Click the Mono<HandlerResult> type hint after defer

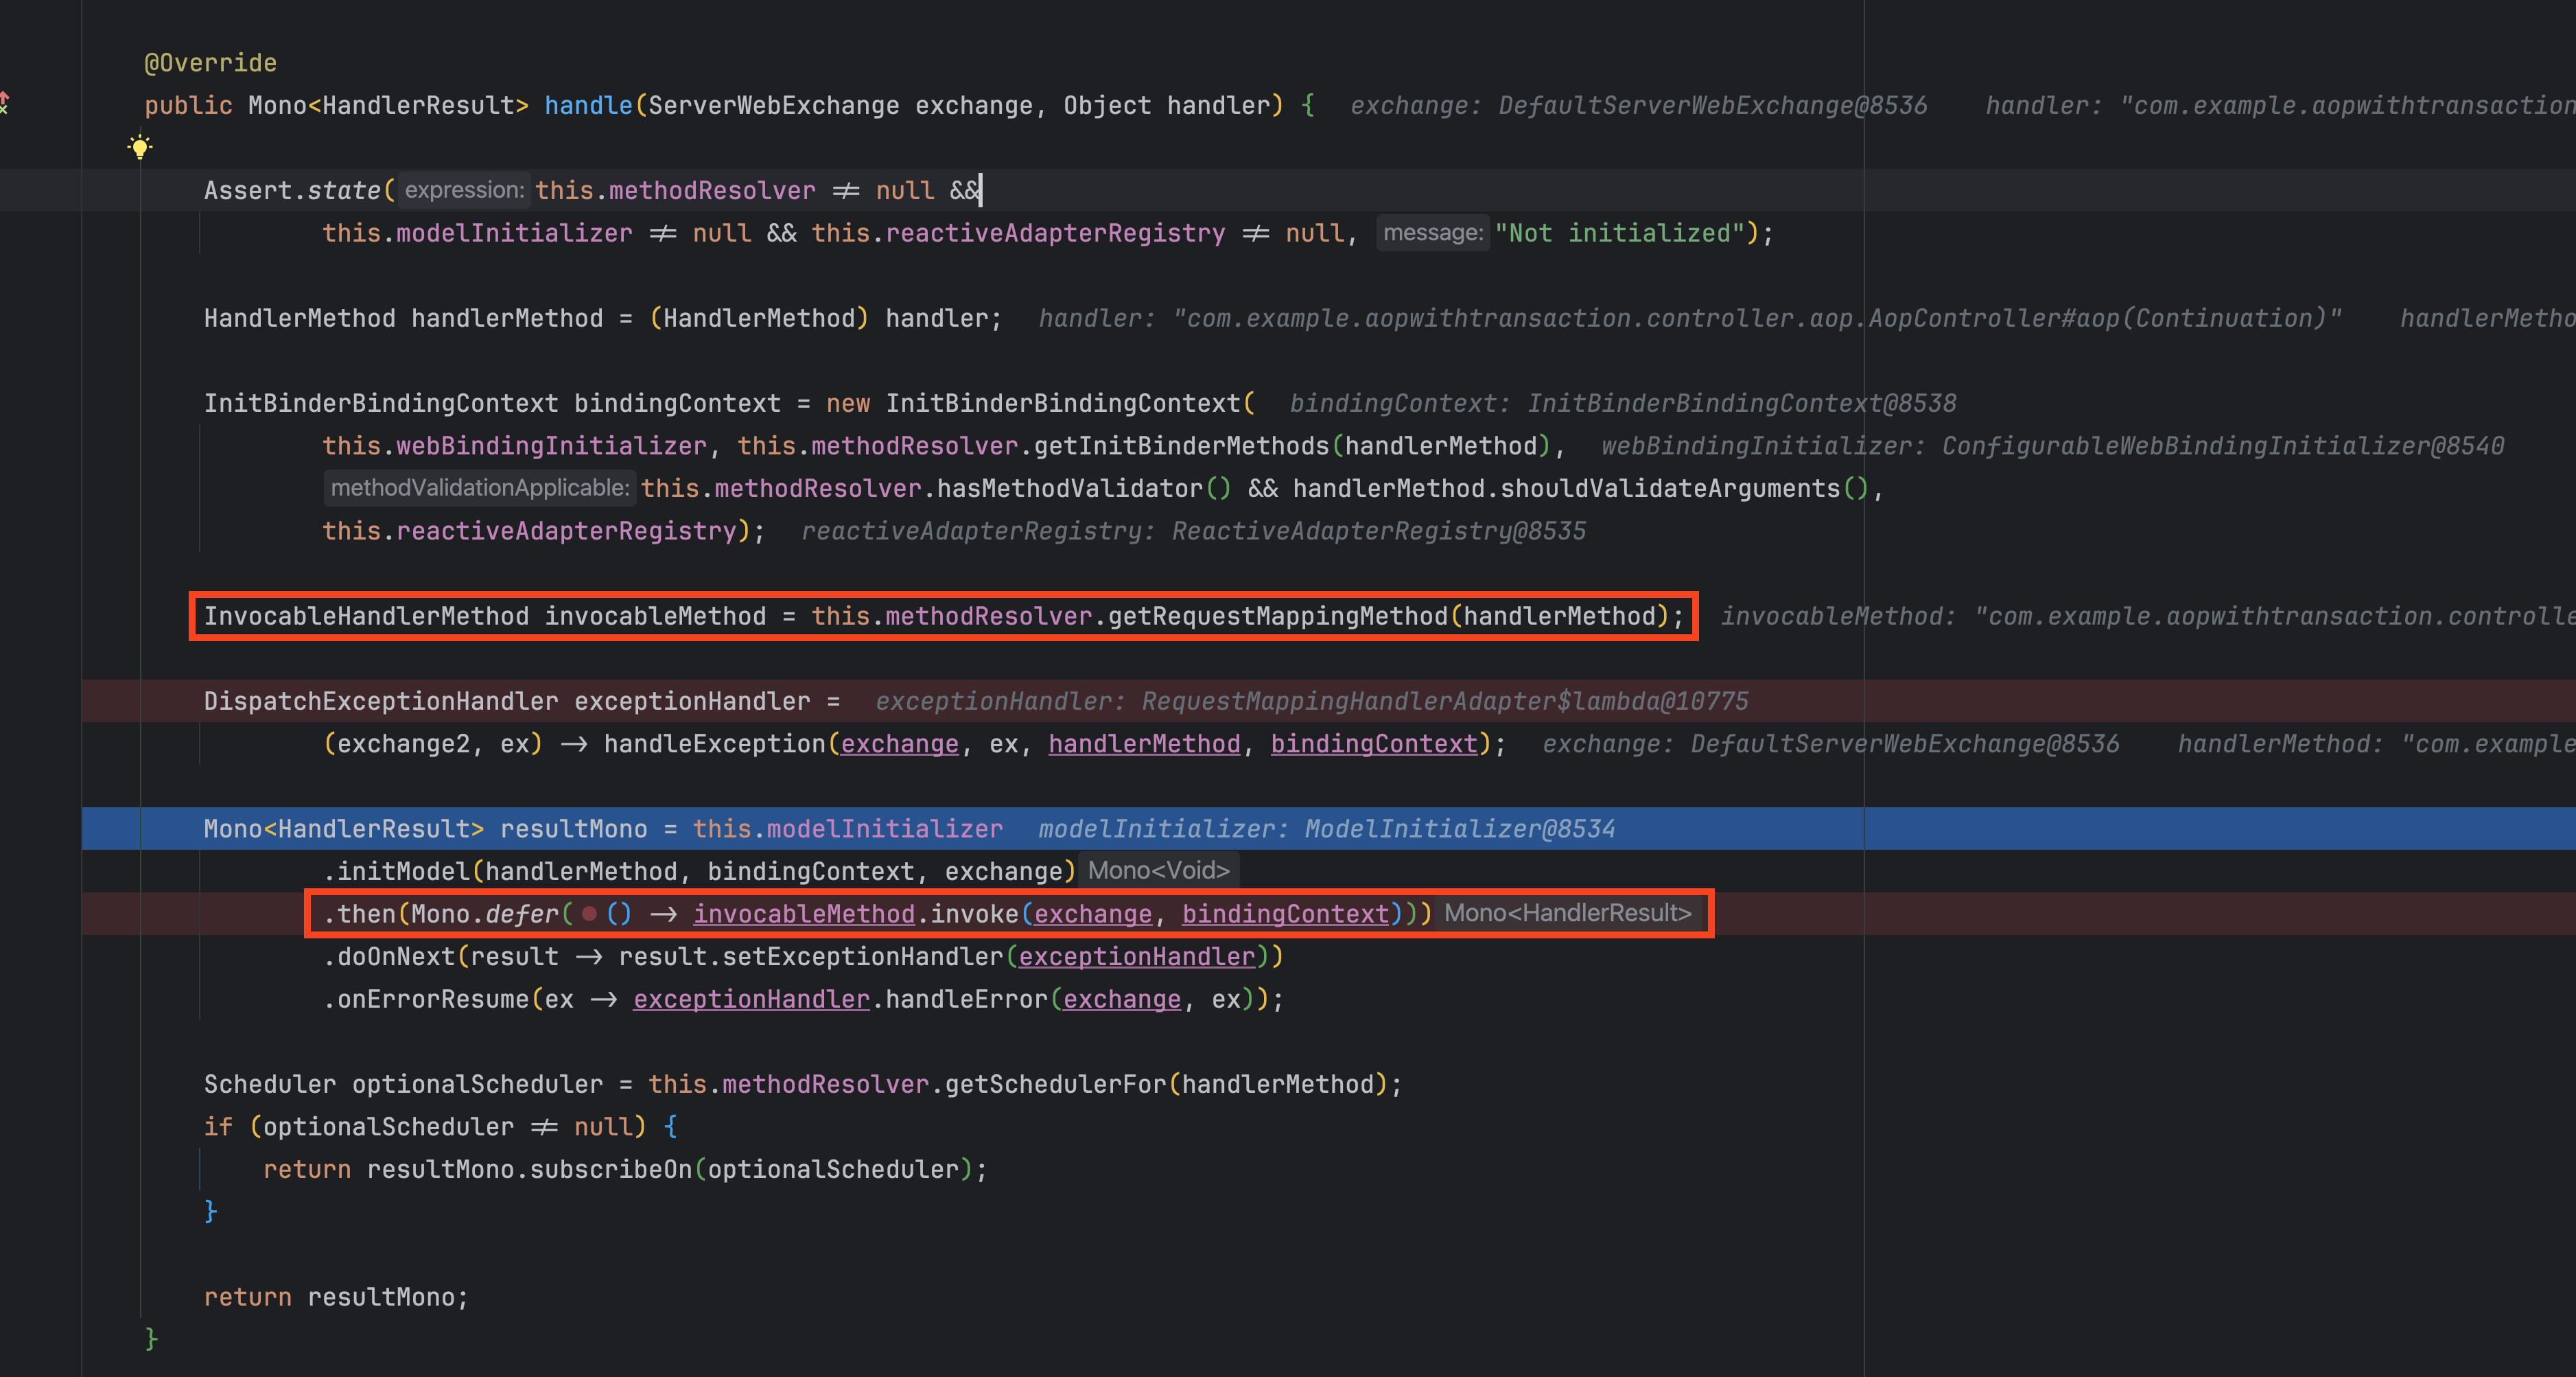[1567, 913]
